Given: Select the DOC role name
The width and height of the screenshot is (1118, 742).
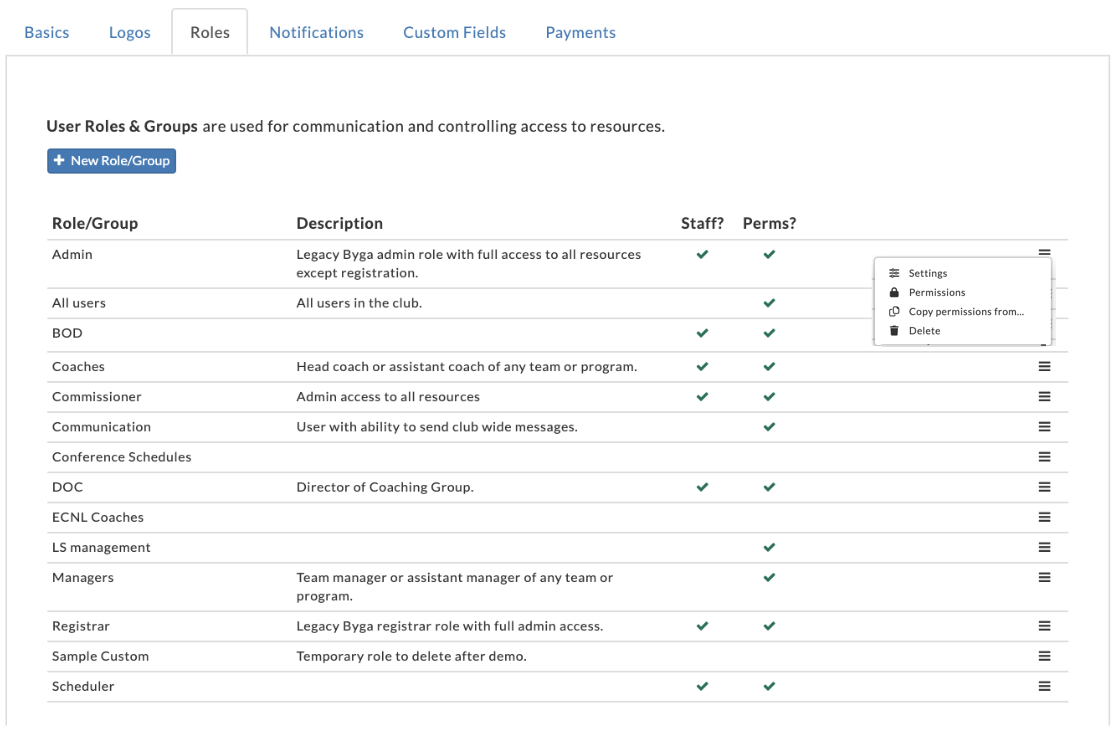Looking at the screenshot, I should click(x=67, y=487).
